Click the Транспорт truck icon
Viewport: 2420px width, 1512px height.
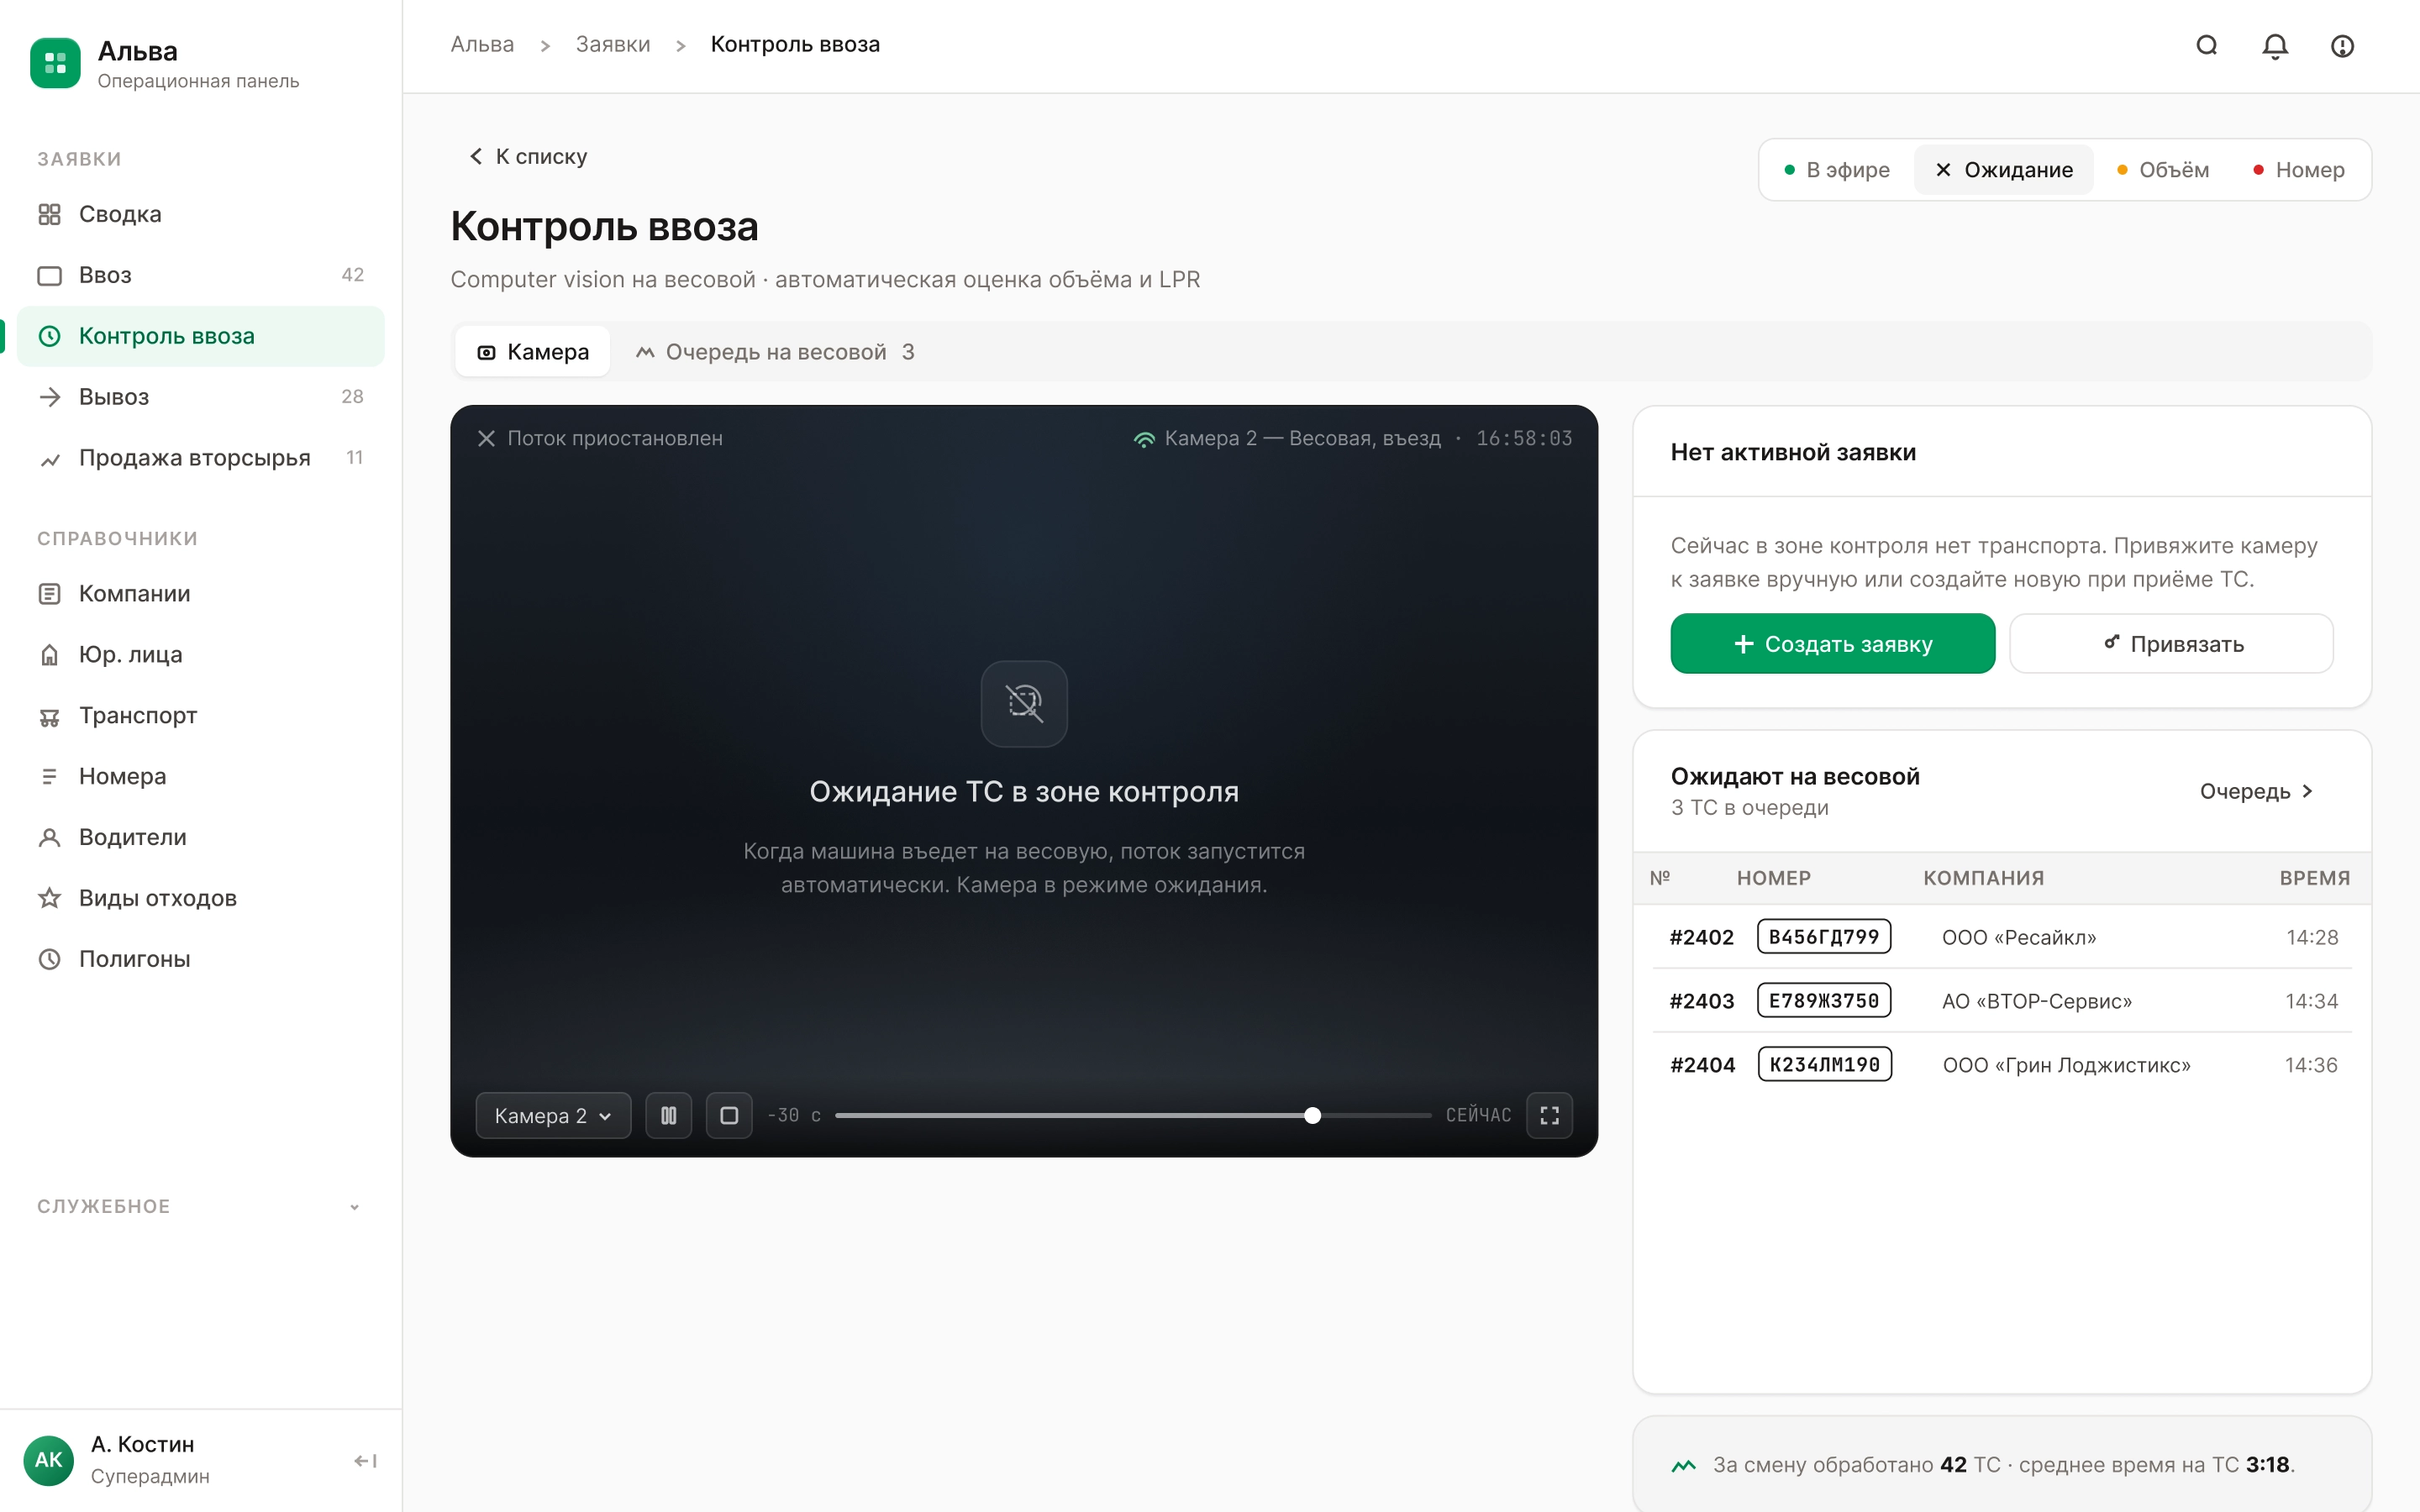click(x=49, y=716)
